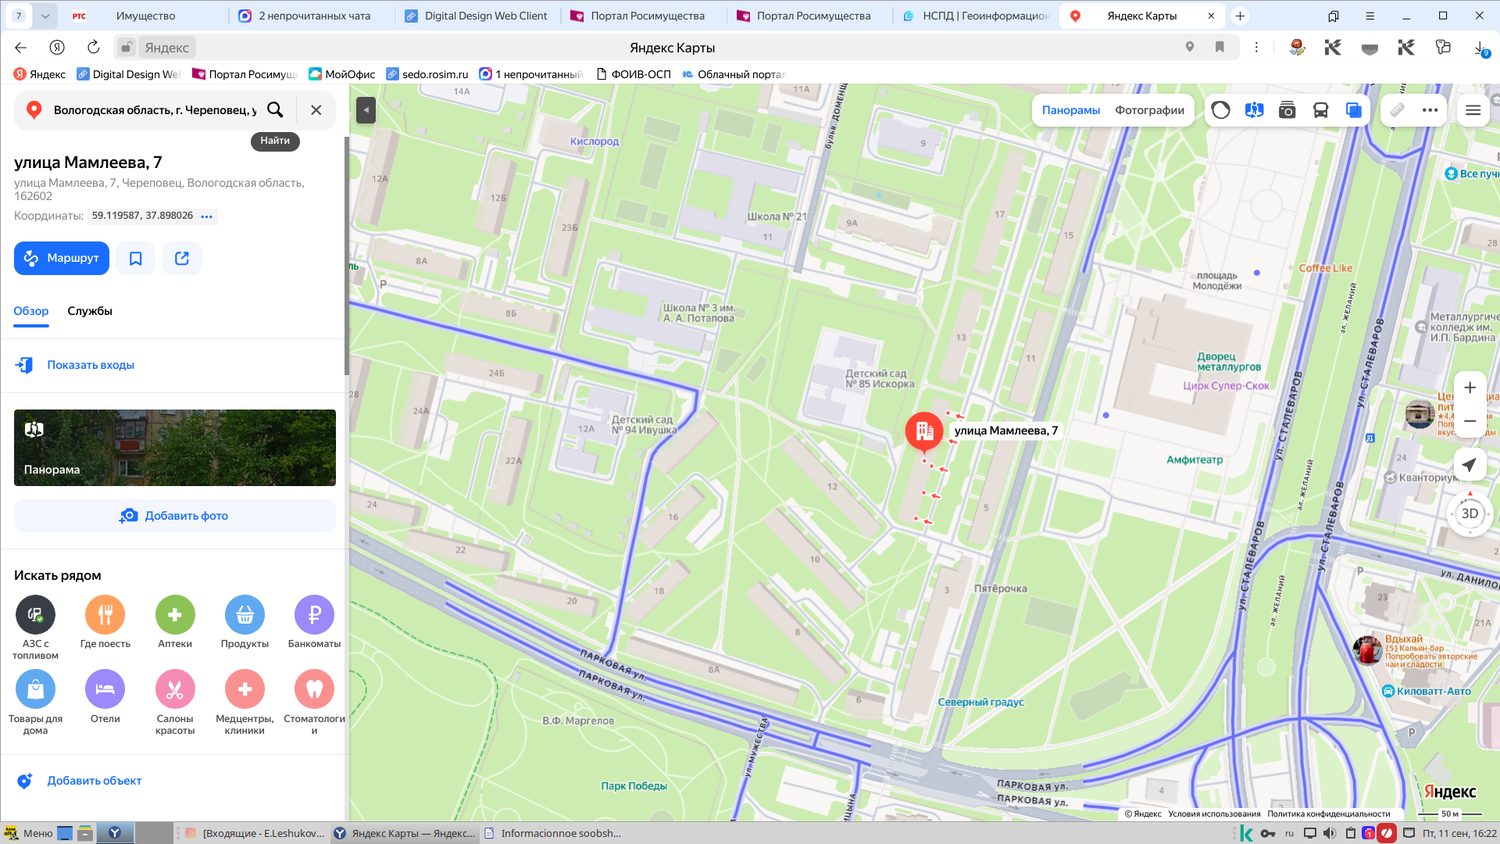Click Добавить объект link
The image size is (1500, 844).
[x=95, y=781]
